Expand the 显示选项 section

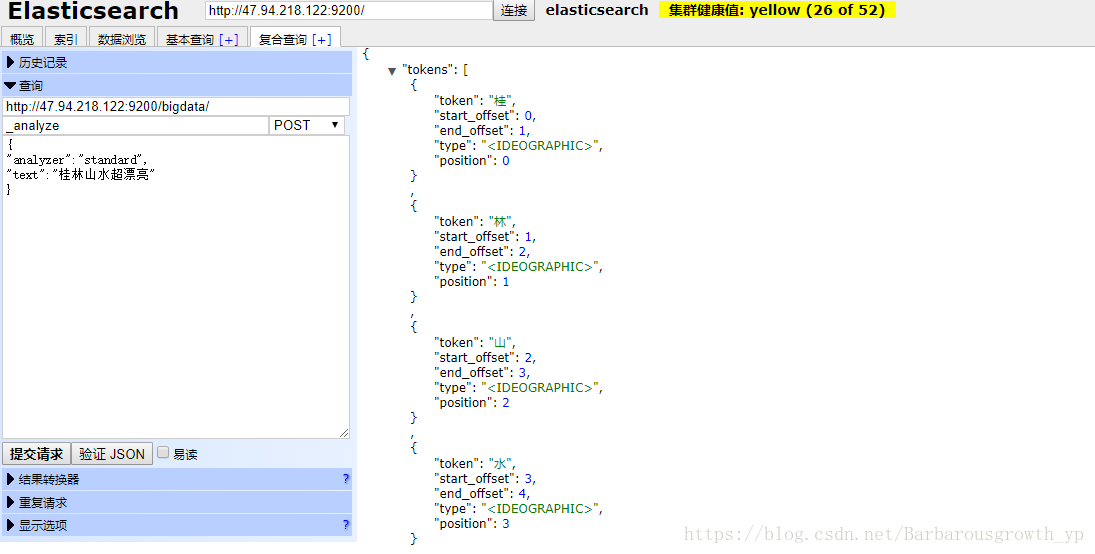pos(177,525)
